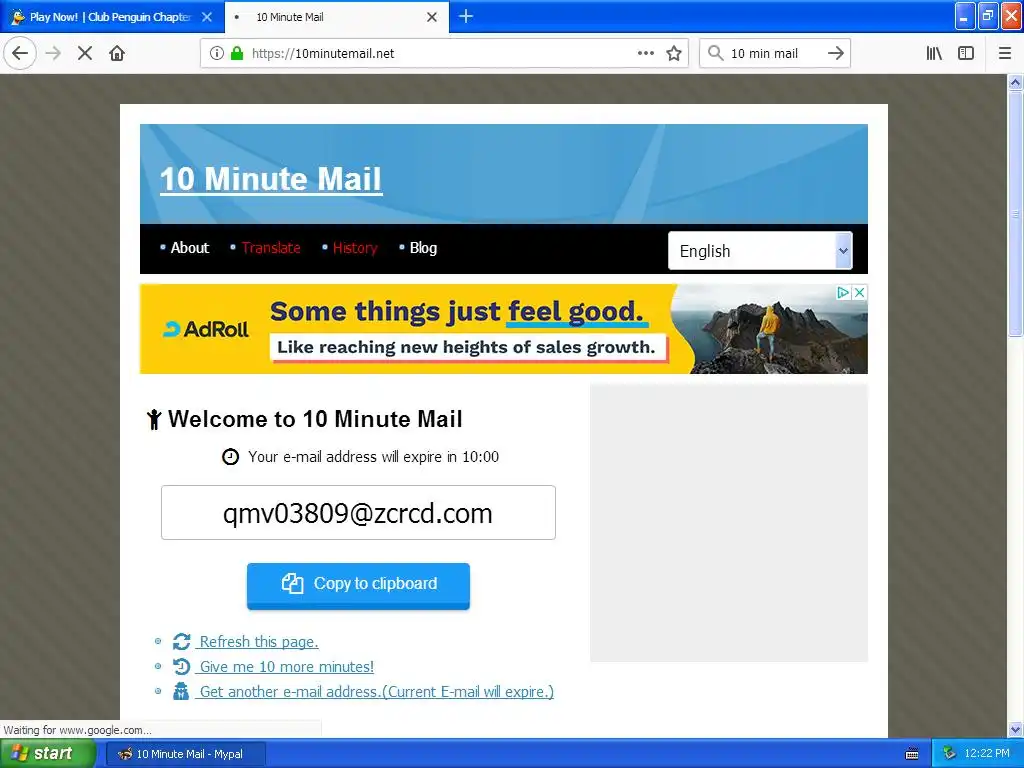
Task: Click the Copy to clipboard button
Action: [358, 585]
